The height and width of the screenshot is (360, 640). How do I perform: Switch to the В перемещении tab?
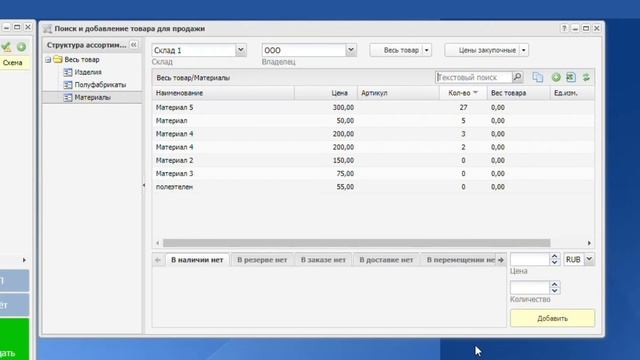tap(459, 260)
